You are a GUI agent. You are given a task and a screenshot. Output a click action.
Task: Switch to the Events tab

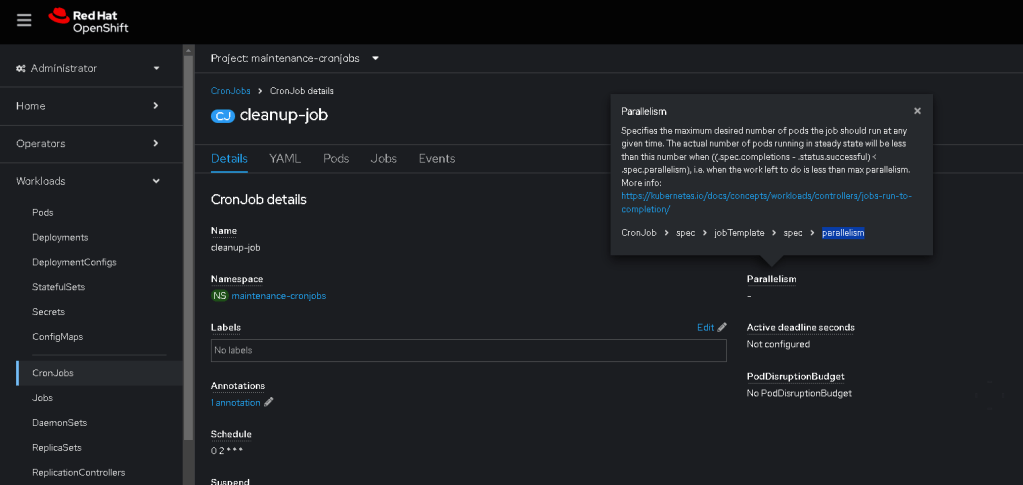[x=437, y=159]
